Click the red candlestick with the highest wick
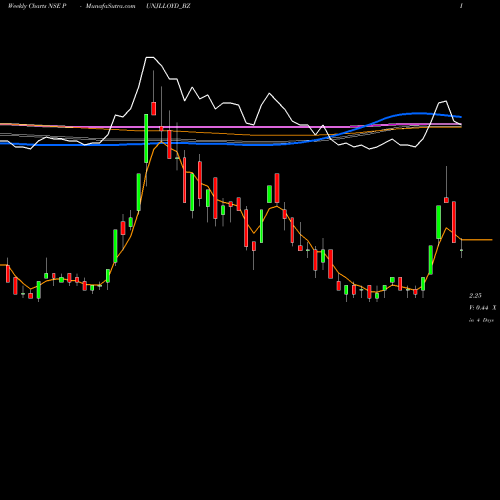This screenshot has width=500, height=500. click(154, 109)
